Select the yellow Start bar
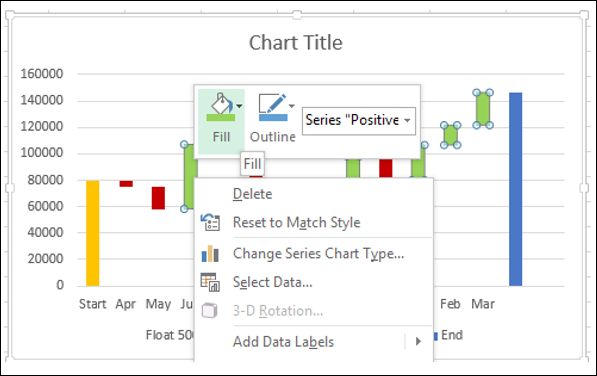Image resolution: width=597 pixels, height=376 pixels. pos(93,233)
